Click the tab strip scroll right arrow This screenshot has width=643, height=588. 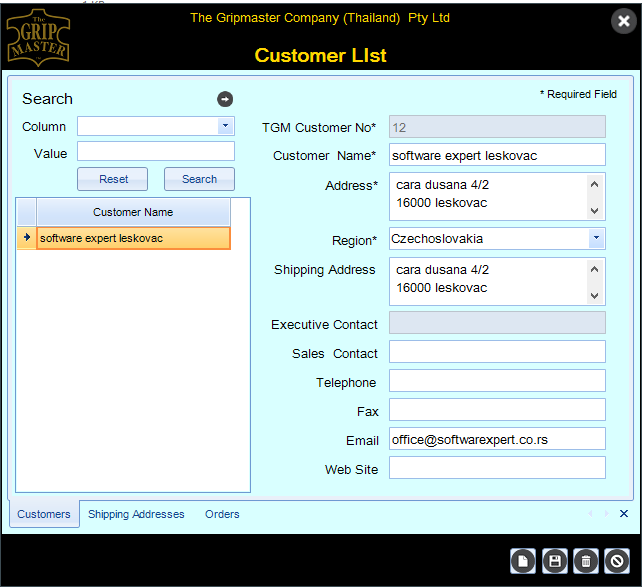[606, 513]
